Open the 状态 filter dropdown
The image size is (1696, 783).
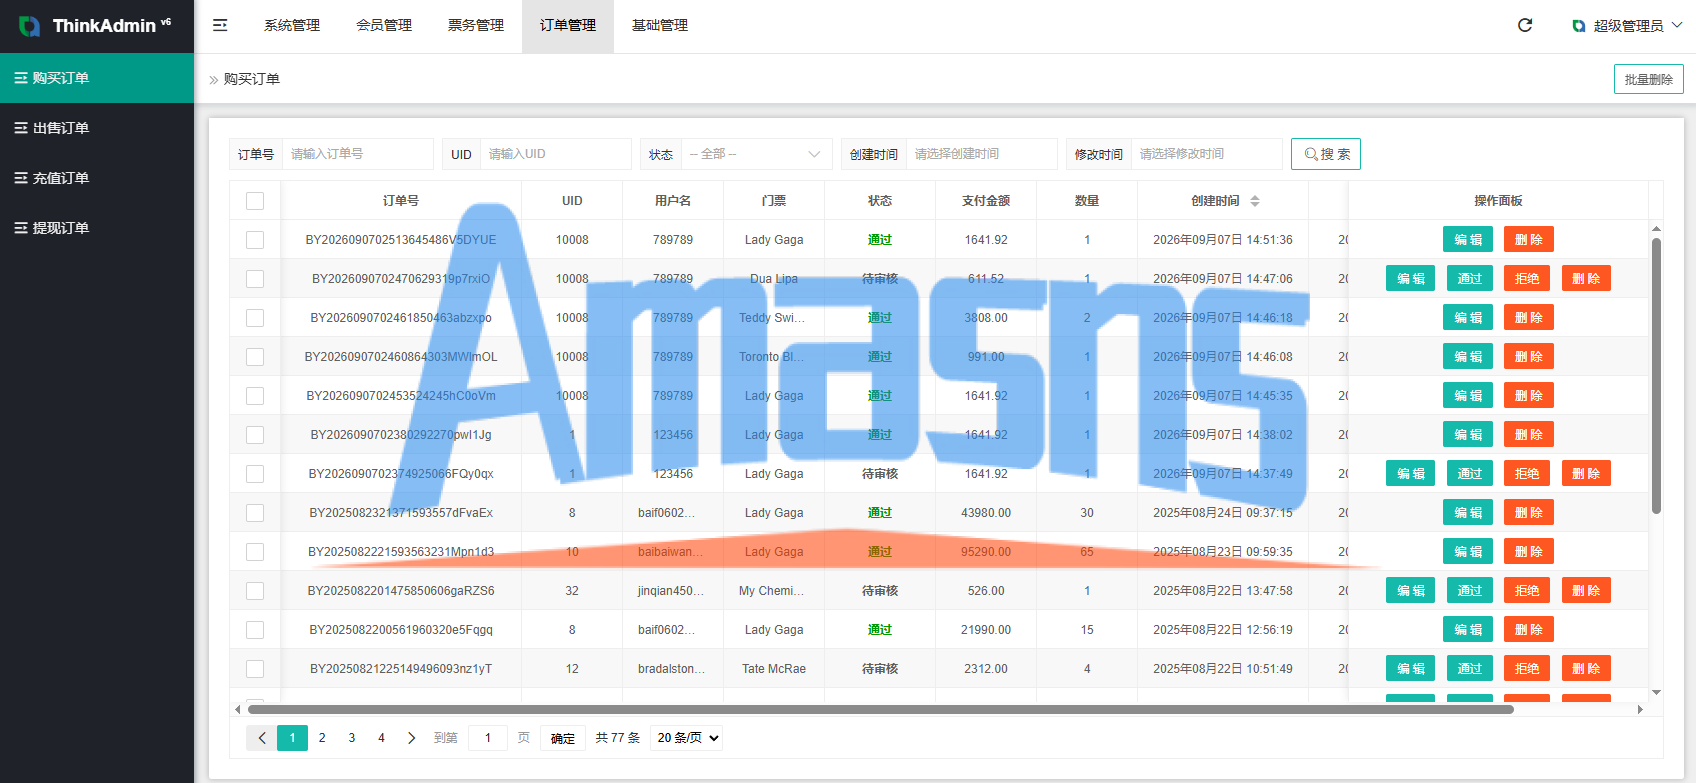[756, 154]
